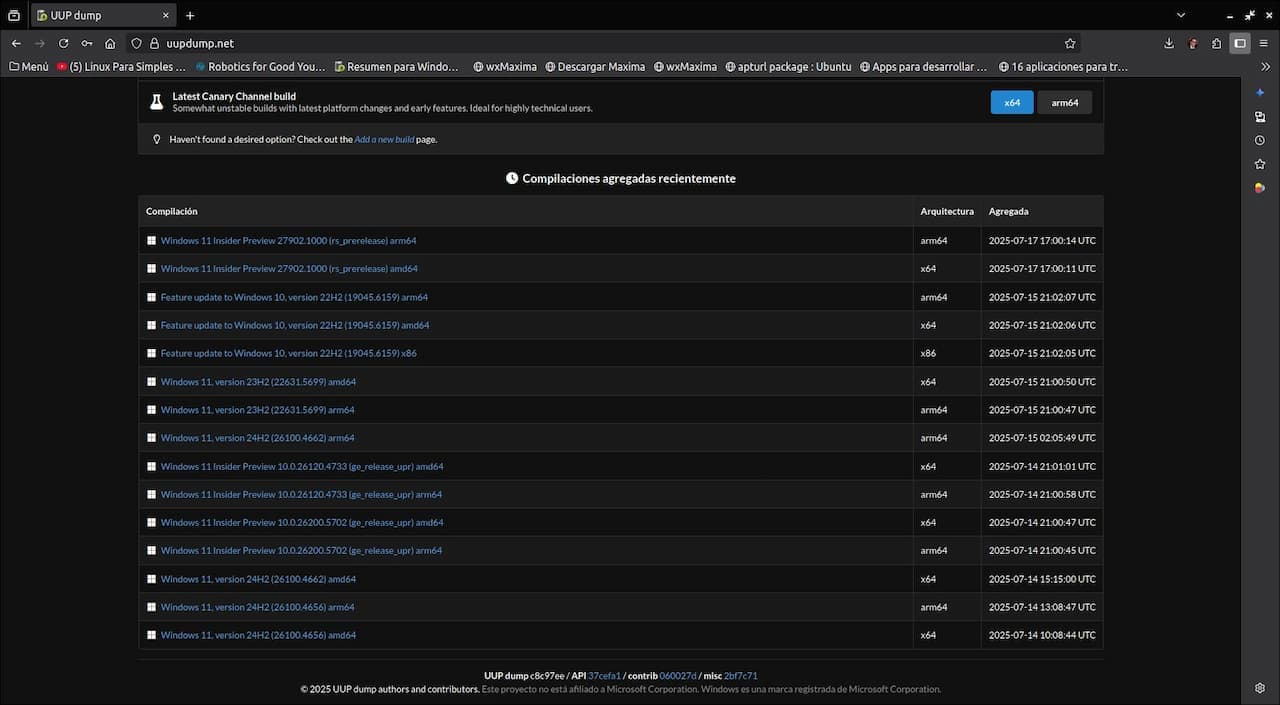
Task: Reload the page with the refresh icon
Action: point(63,43)
